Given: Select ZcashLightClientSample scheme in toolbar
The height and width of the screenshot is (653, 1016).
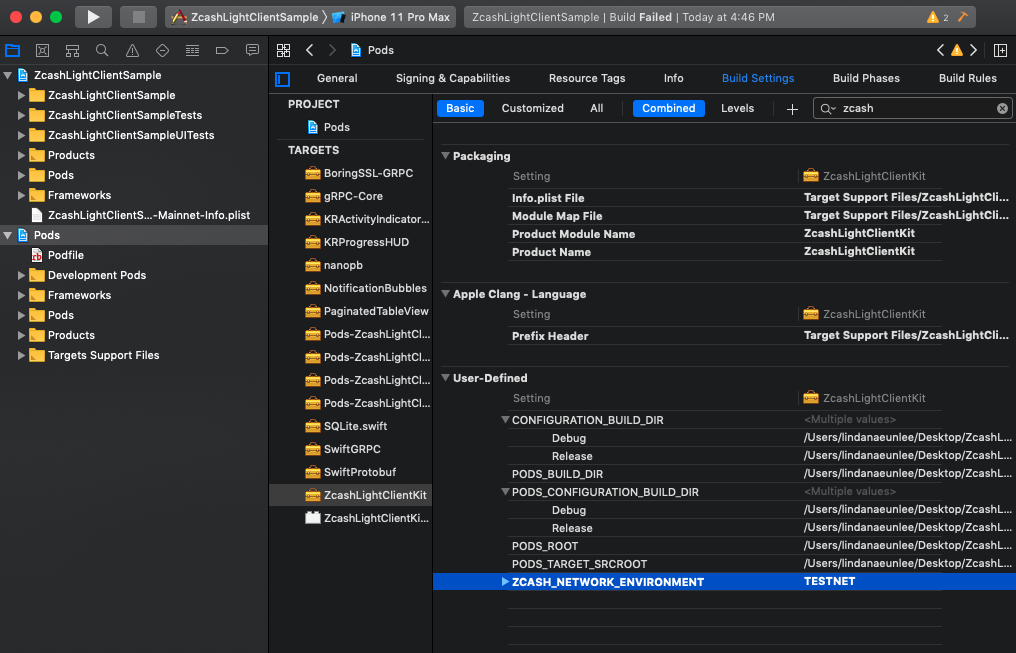Looking at the screenshot, I should pyautogui.click(x=246, y=17).
